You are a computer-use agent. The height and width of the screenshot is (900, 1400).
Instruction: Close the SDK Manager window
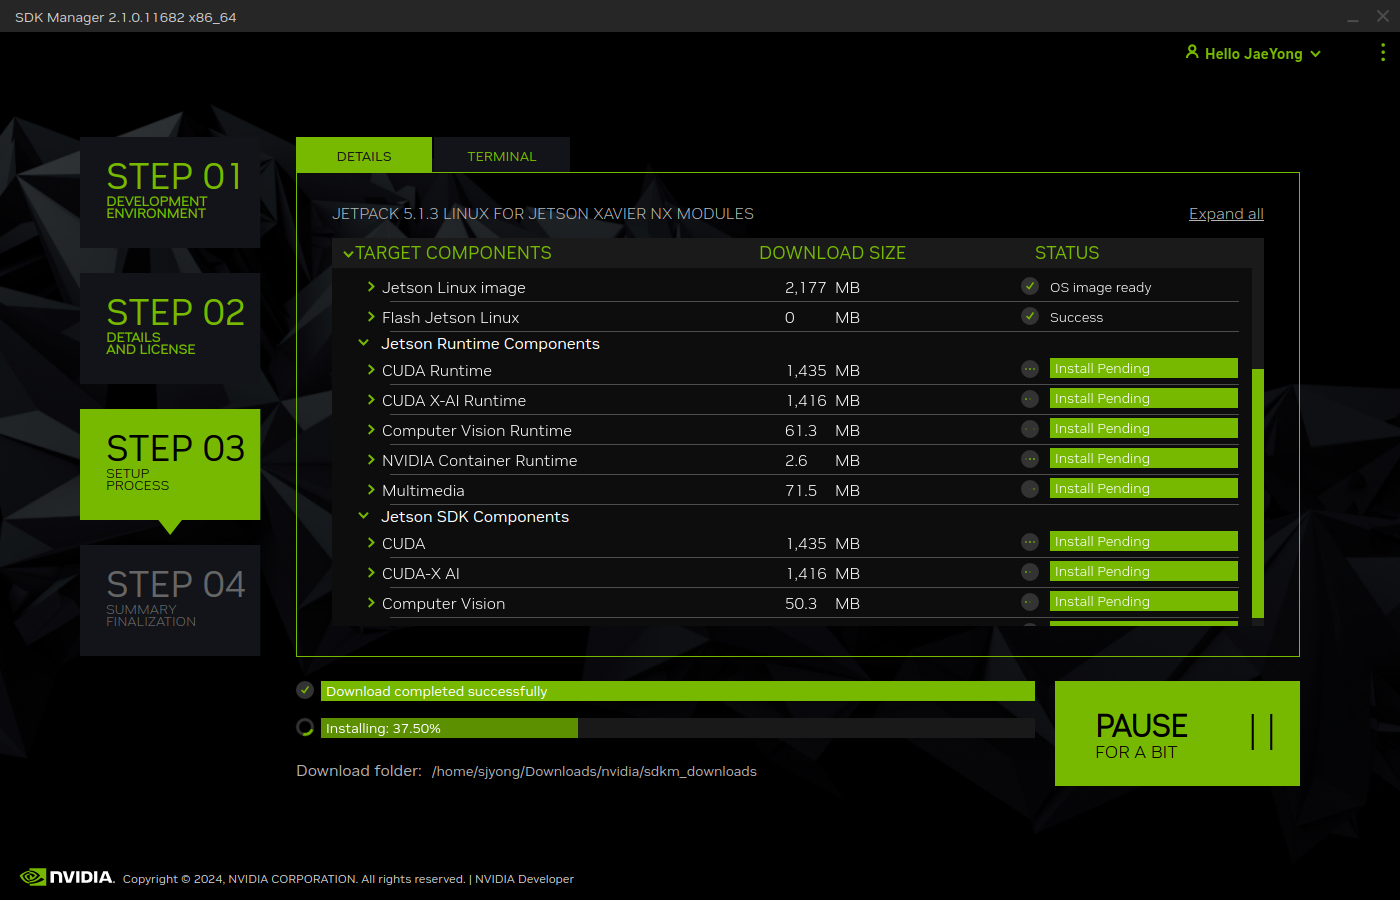[1383, 16]
